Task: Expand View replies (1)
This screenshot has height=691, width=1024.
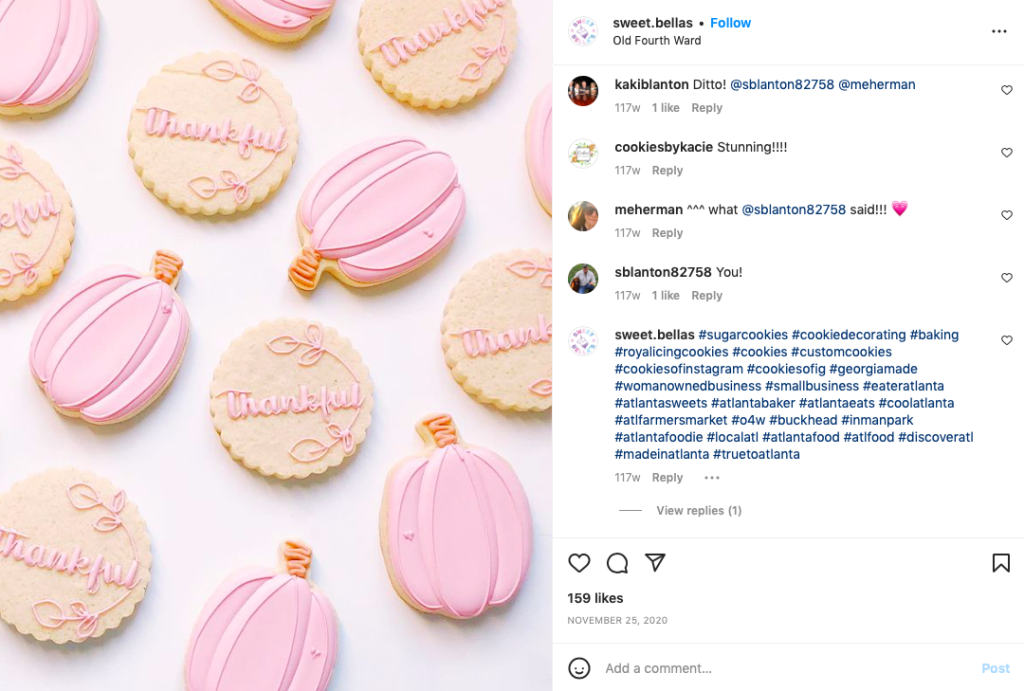Action: coord(698,511)
